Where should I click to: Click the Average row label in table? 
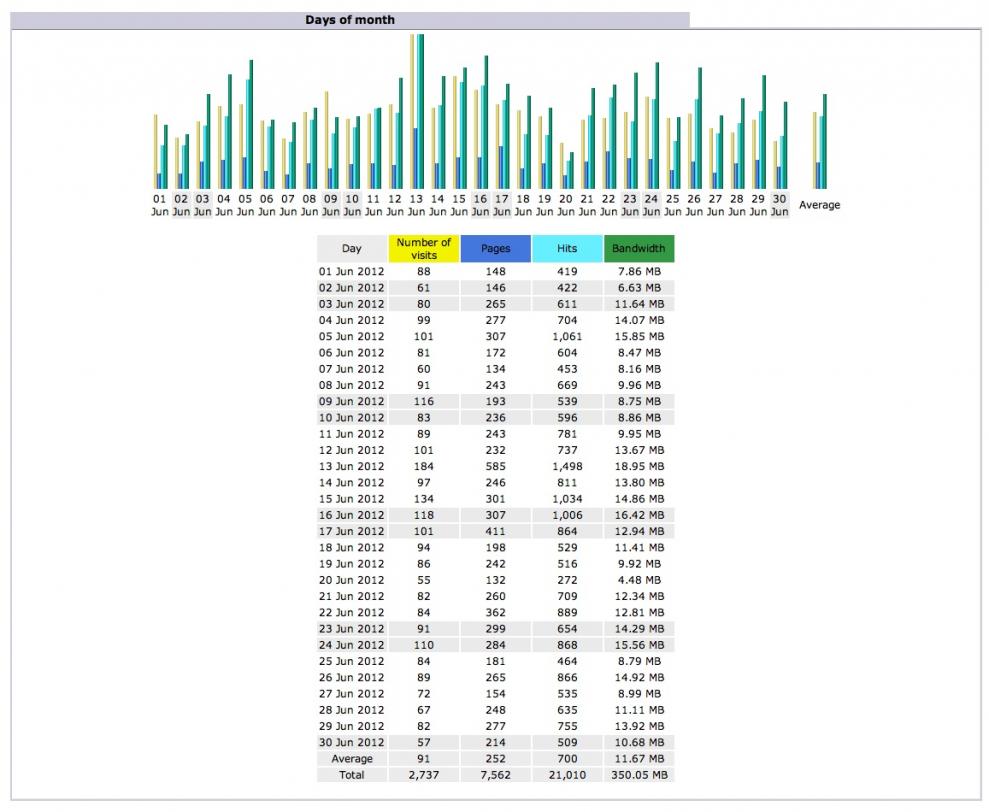[x=351, y=759]
